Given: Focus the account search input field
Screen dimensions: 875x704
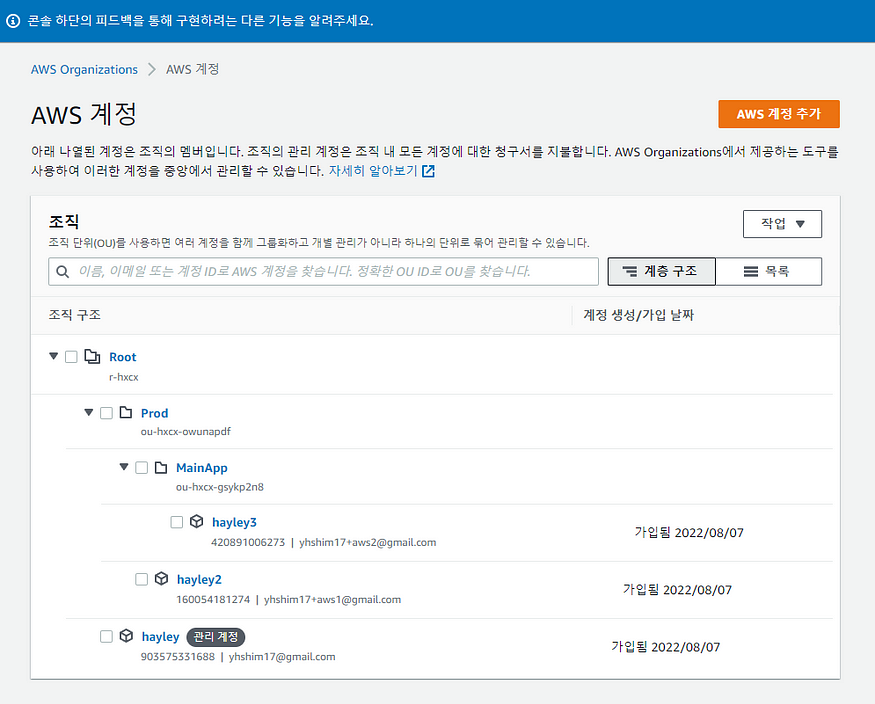Looking at the screenshot, I should point(323,272).
